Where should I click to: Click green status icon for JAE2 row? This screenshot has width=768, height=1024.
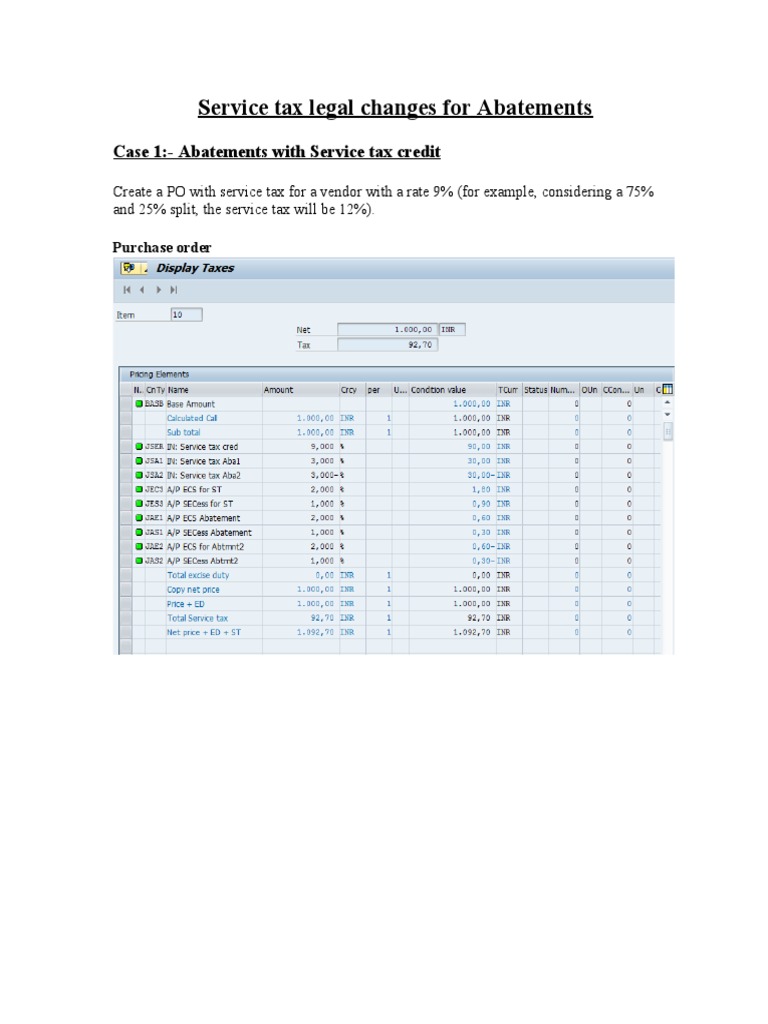[139, 547]
